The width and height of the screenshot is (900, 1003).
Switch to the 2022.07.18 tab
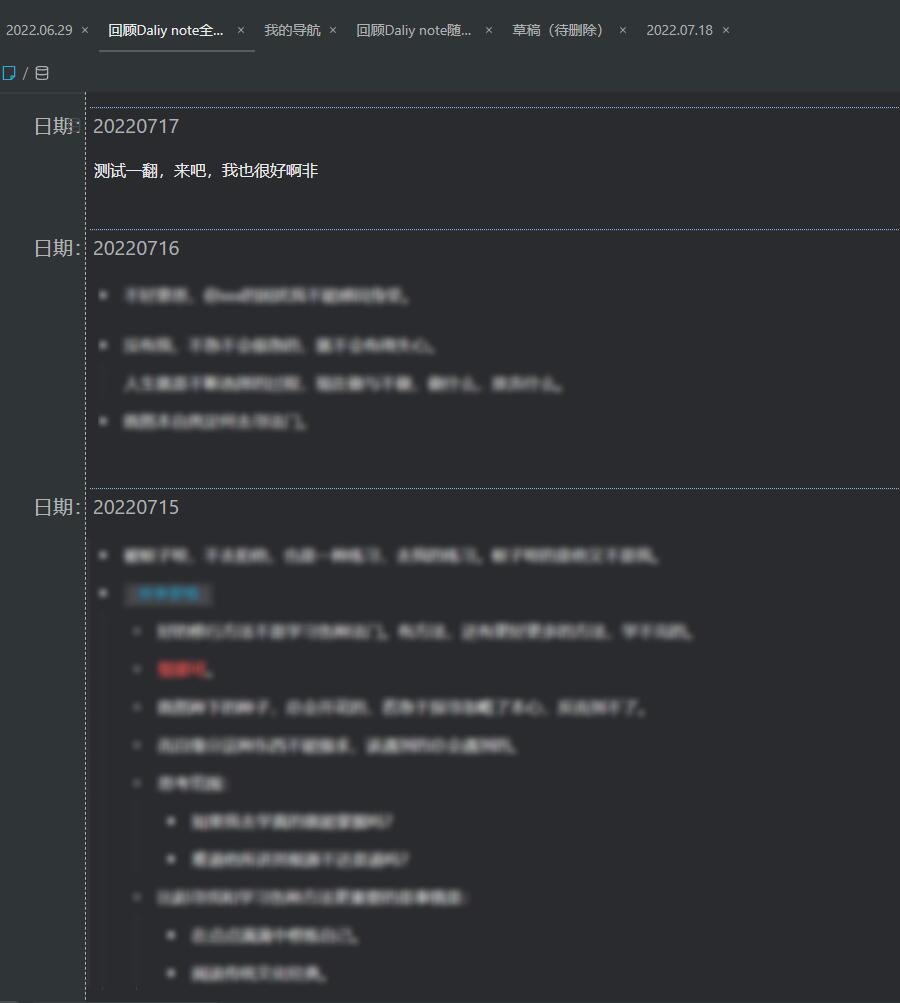click(679, 30)
